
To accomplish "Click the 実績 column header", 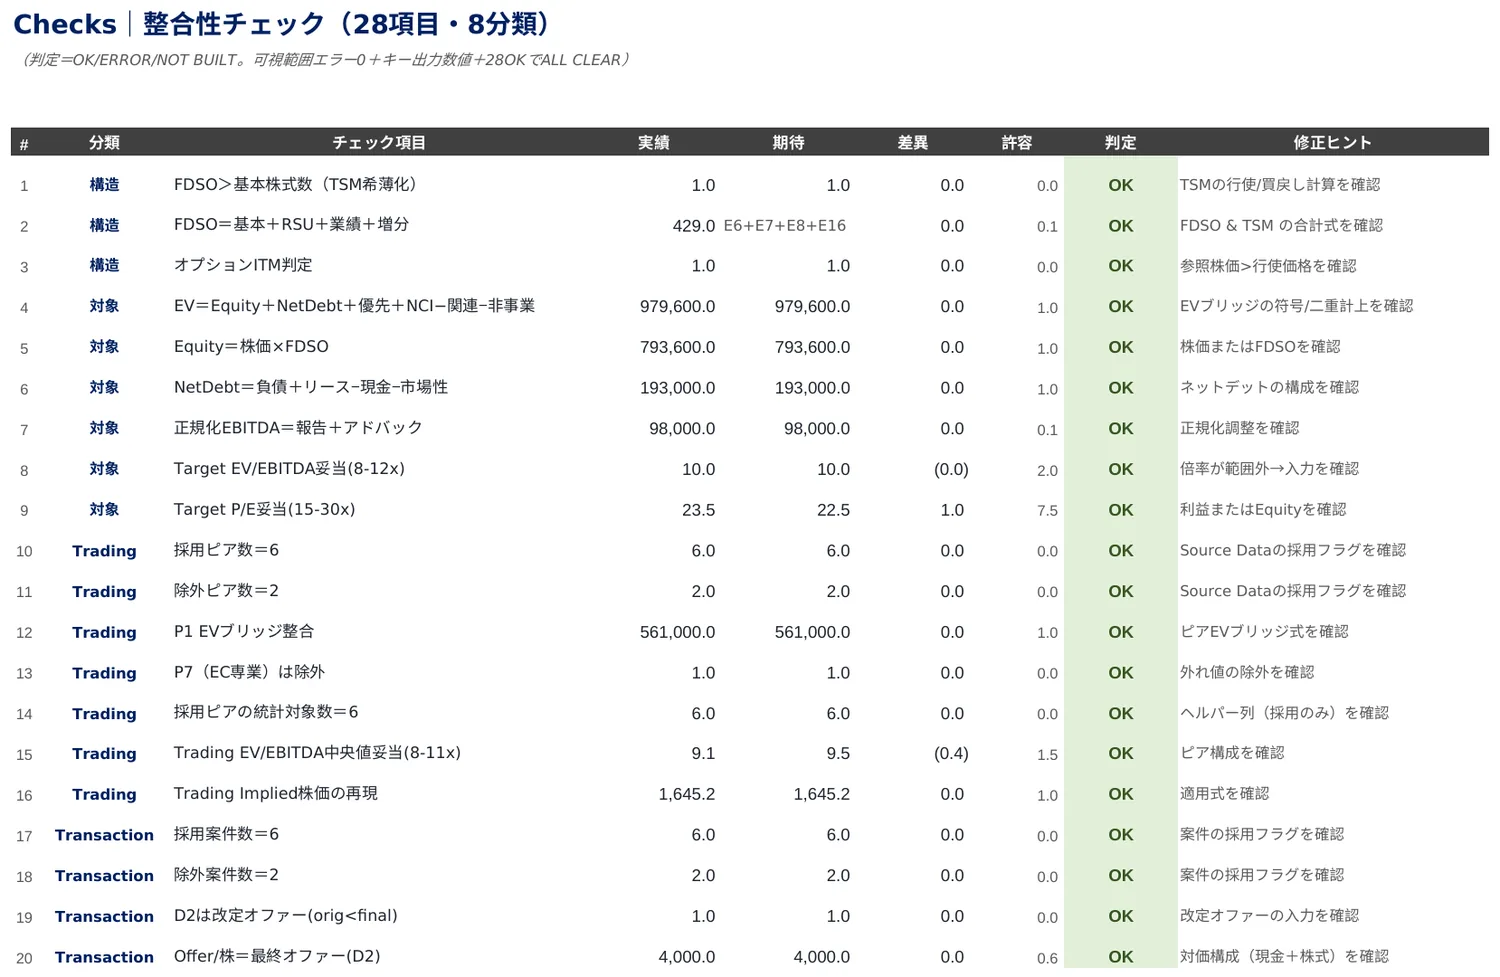I will coord(654,143).
